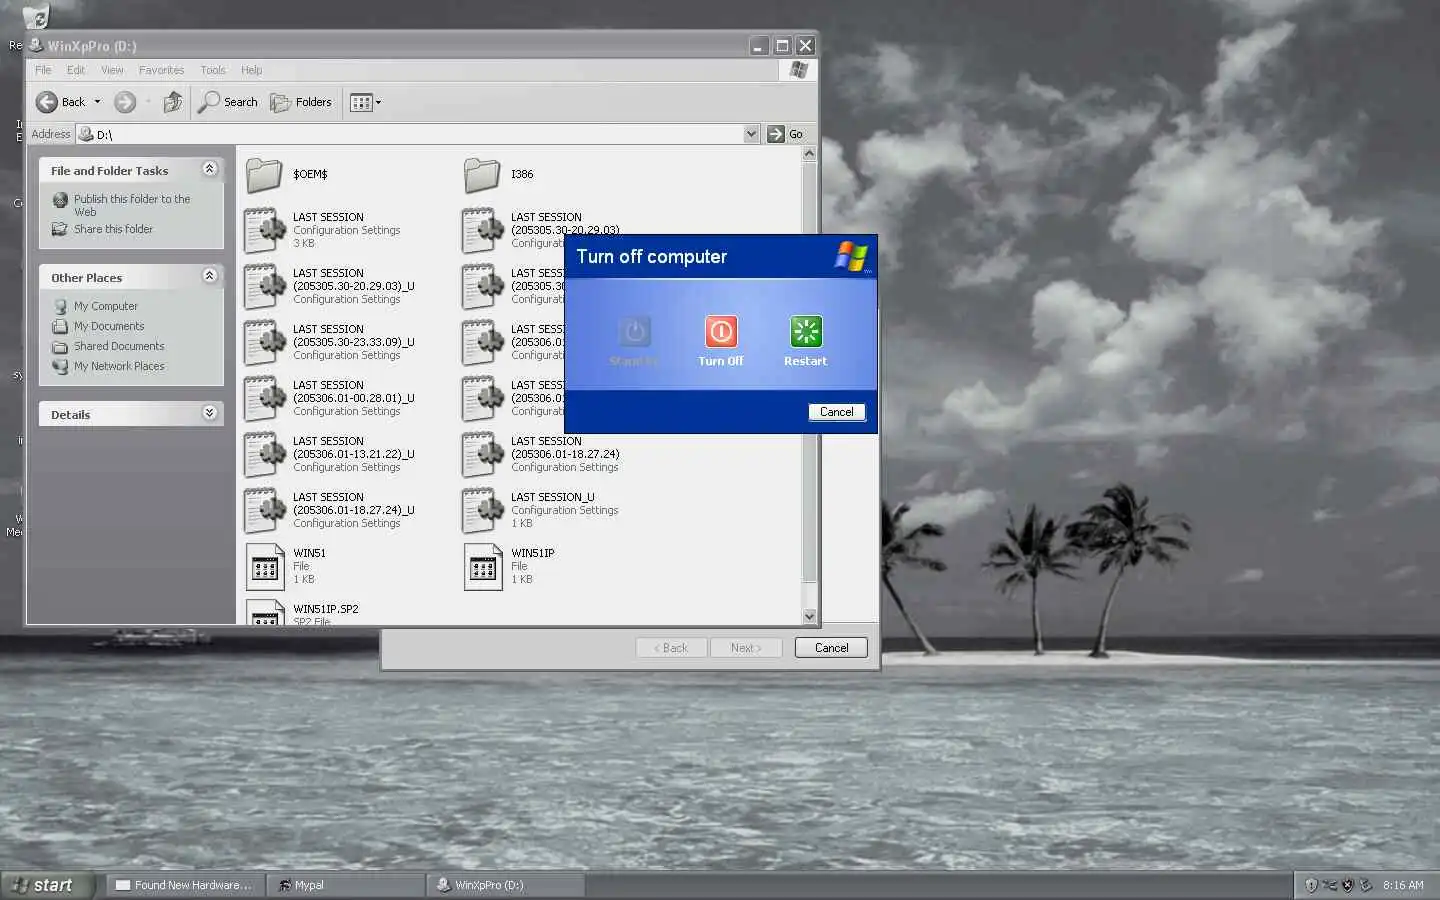Select the WIN51IP file icon

click(x=483, y=567)
